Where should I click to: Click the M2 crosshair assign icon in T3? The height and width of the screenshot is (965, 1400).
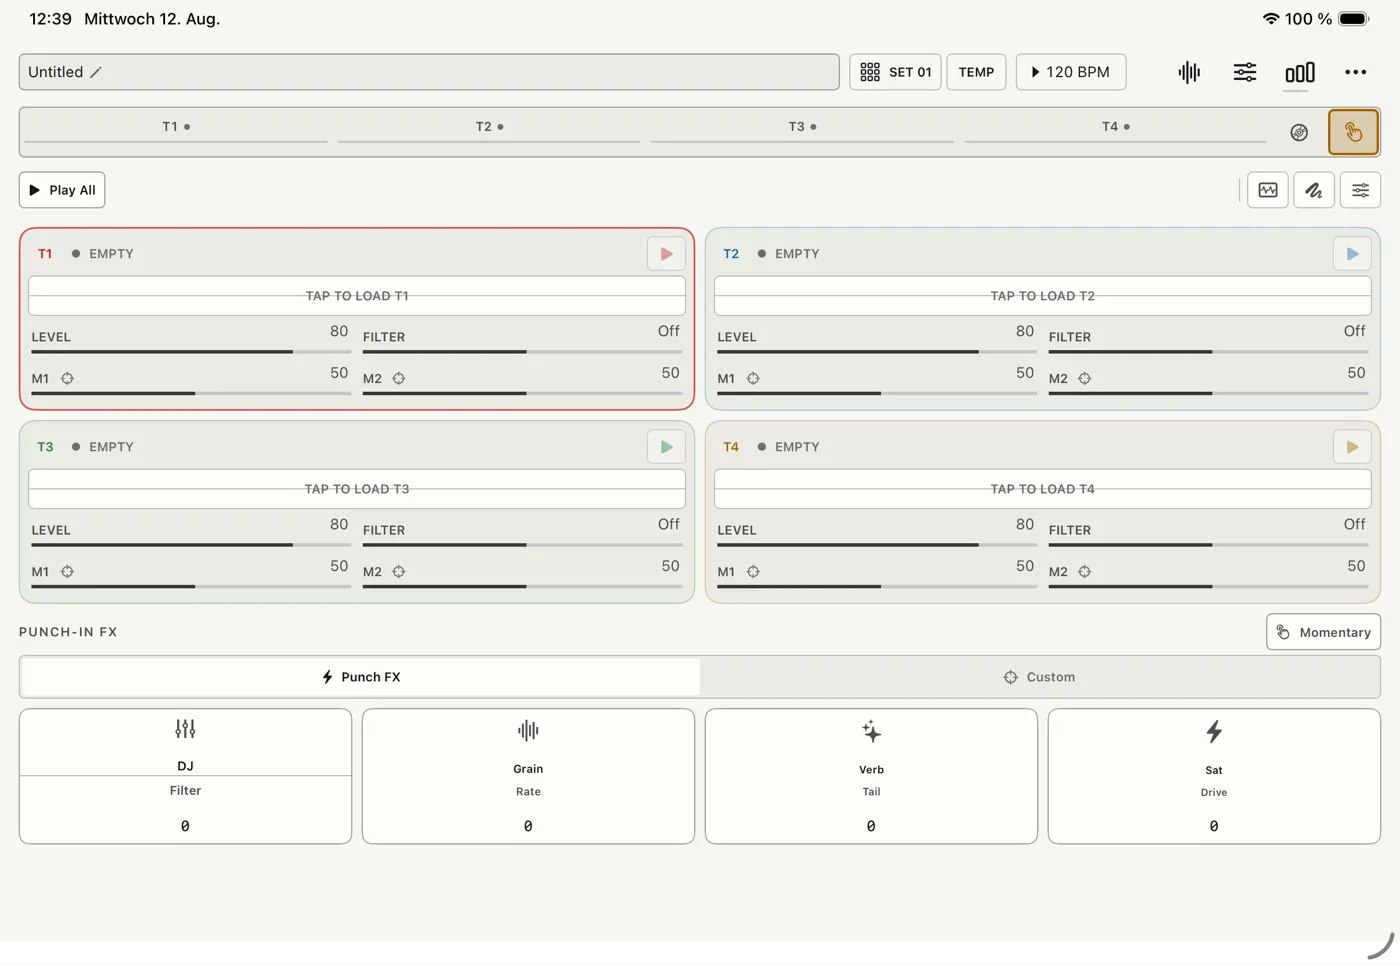(399, 572)
